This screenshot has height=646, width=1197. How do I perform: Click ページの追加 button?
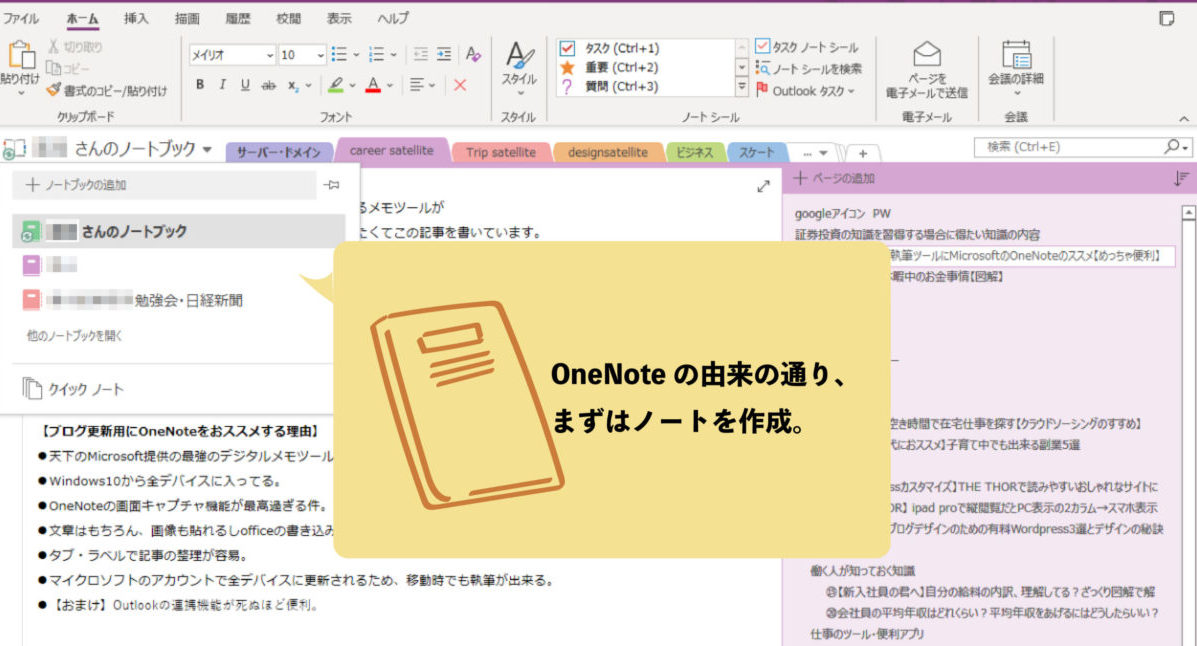pos(834,178)
